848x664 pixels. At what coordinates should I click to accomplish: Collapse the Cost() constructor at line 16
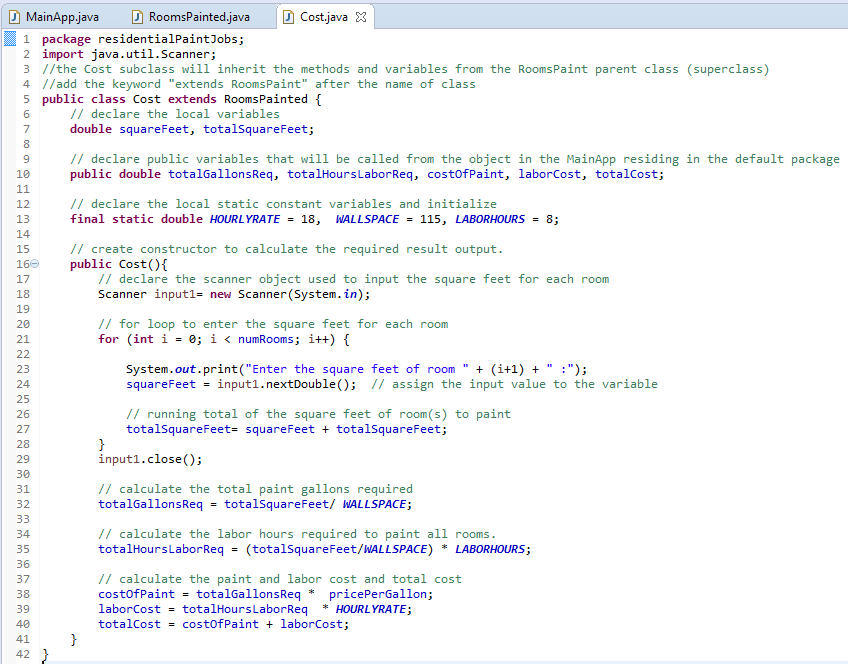35,264
